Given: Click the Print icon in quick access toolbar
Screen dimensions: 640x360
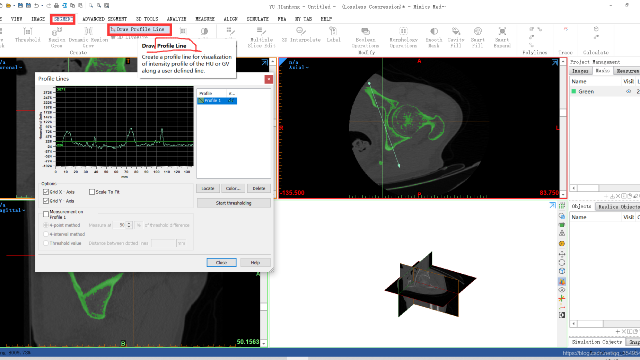Looking at the screenshot, I should click(x=56, y=6).
